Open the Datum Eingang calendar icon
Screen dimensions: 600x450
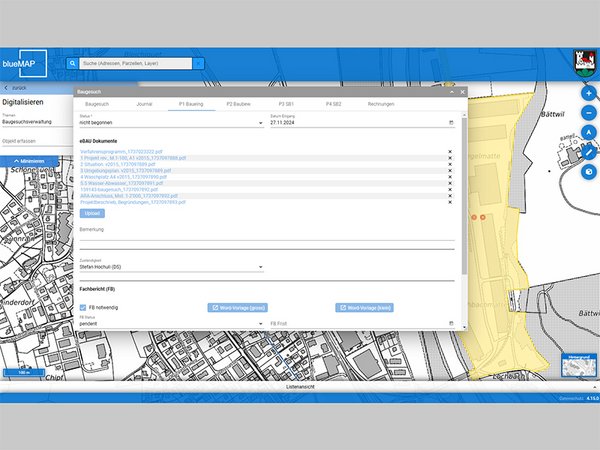451,122
